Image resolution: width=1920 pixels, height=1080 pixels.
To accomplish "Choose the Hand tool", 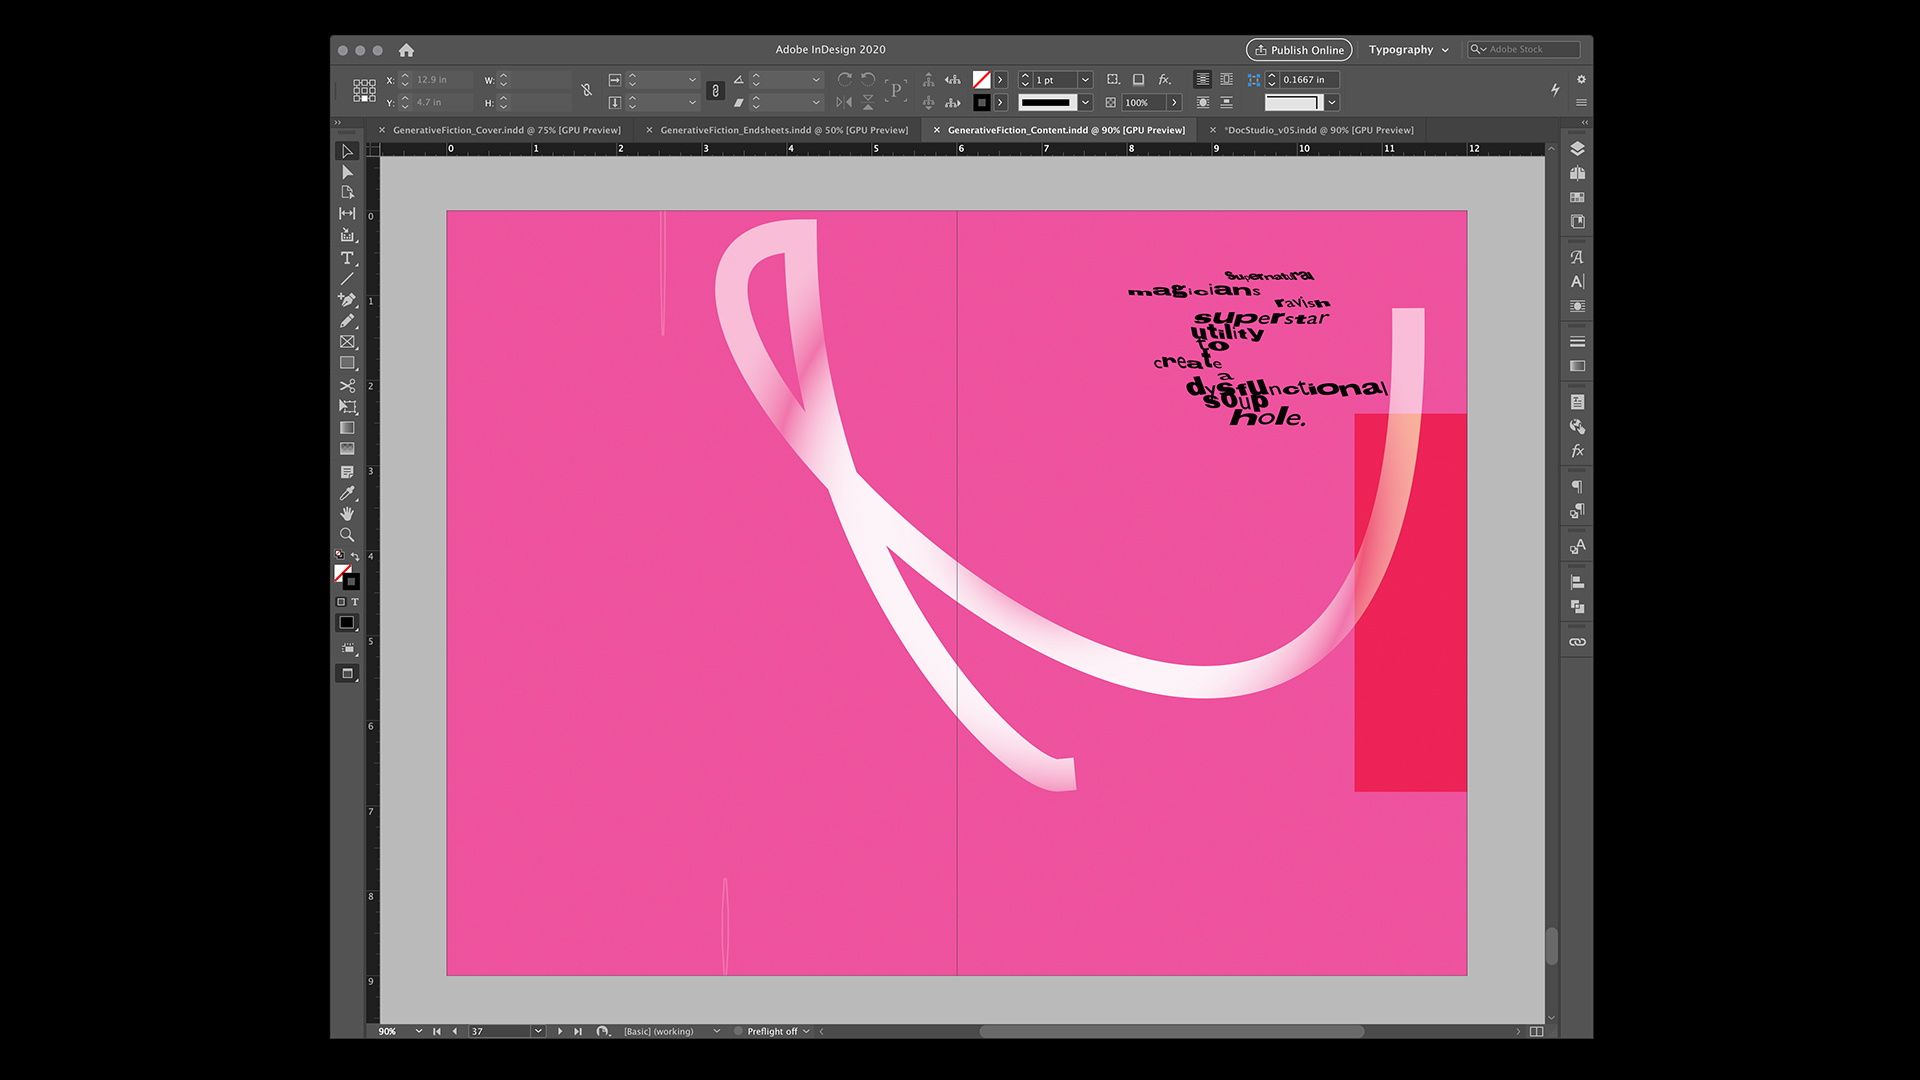I will [347, 514].
